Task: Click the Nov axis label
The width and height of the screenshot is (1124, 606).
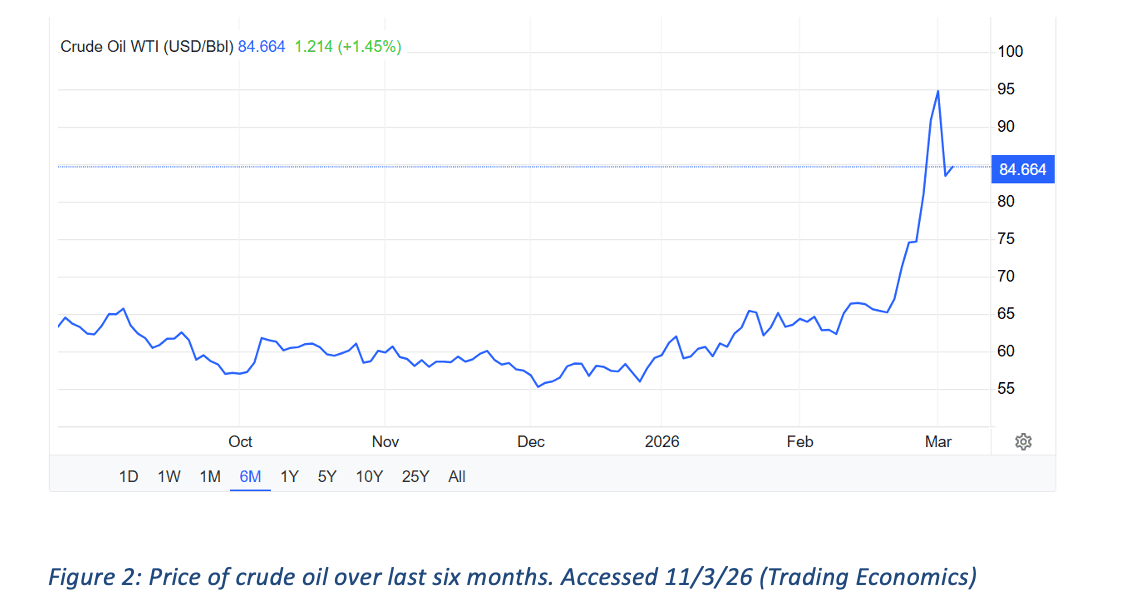Action: pyautogui.click(x=385, y=441)
